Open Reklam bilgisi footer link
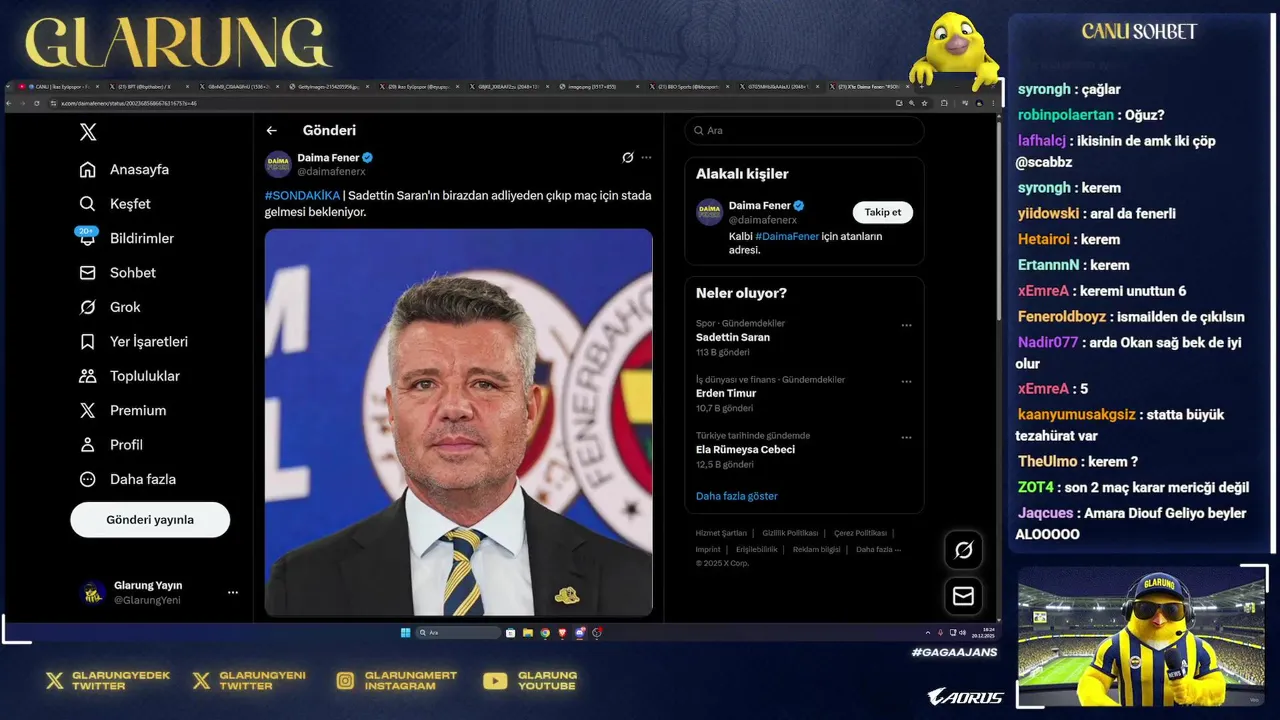Screen dimensions: 1280x720 pos(817,549)
